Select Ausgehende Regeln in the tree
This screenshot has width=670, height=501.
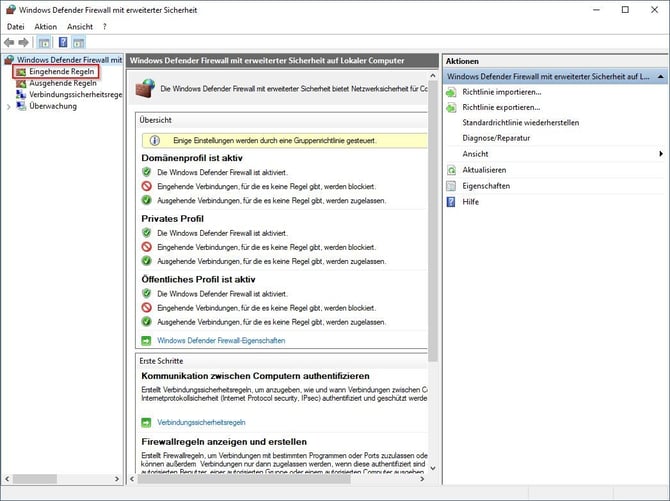[62, 83]
